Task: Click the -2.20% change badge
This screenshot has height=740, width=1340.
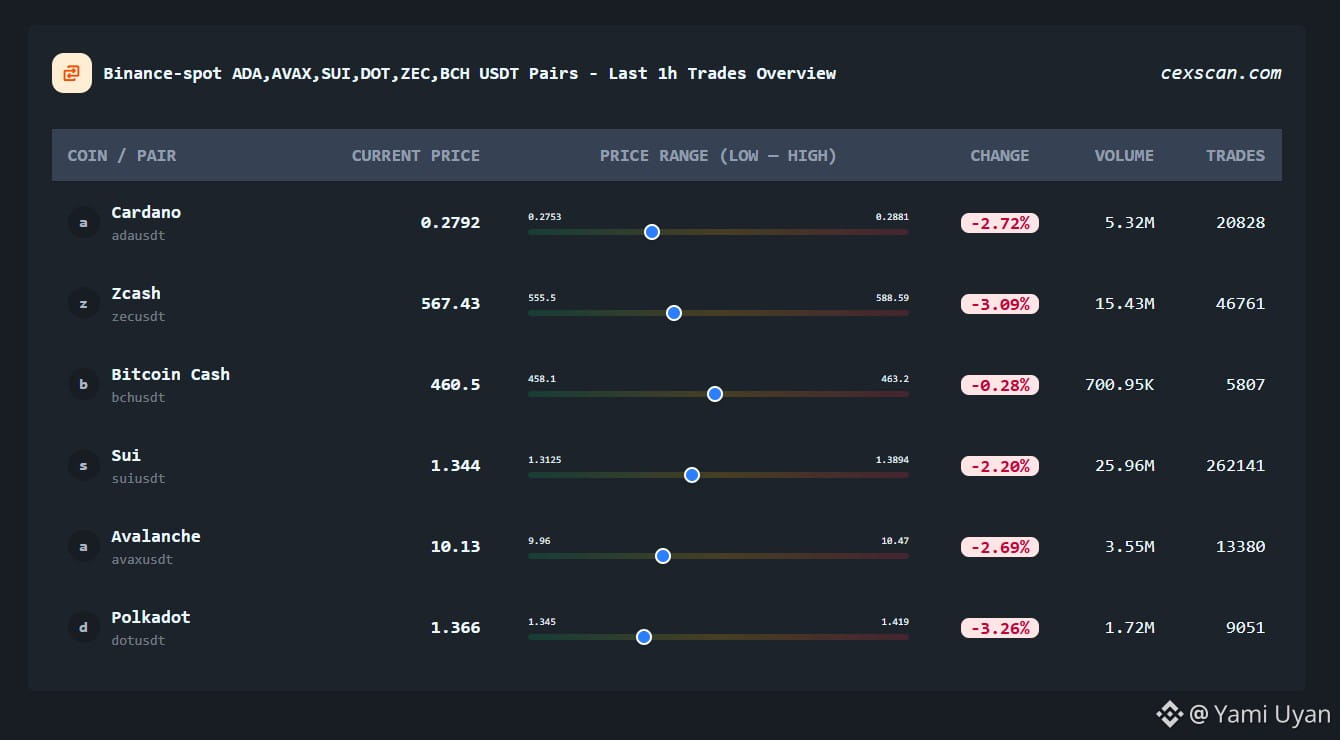Action: coord(1000,466)
